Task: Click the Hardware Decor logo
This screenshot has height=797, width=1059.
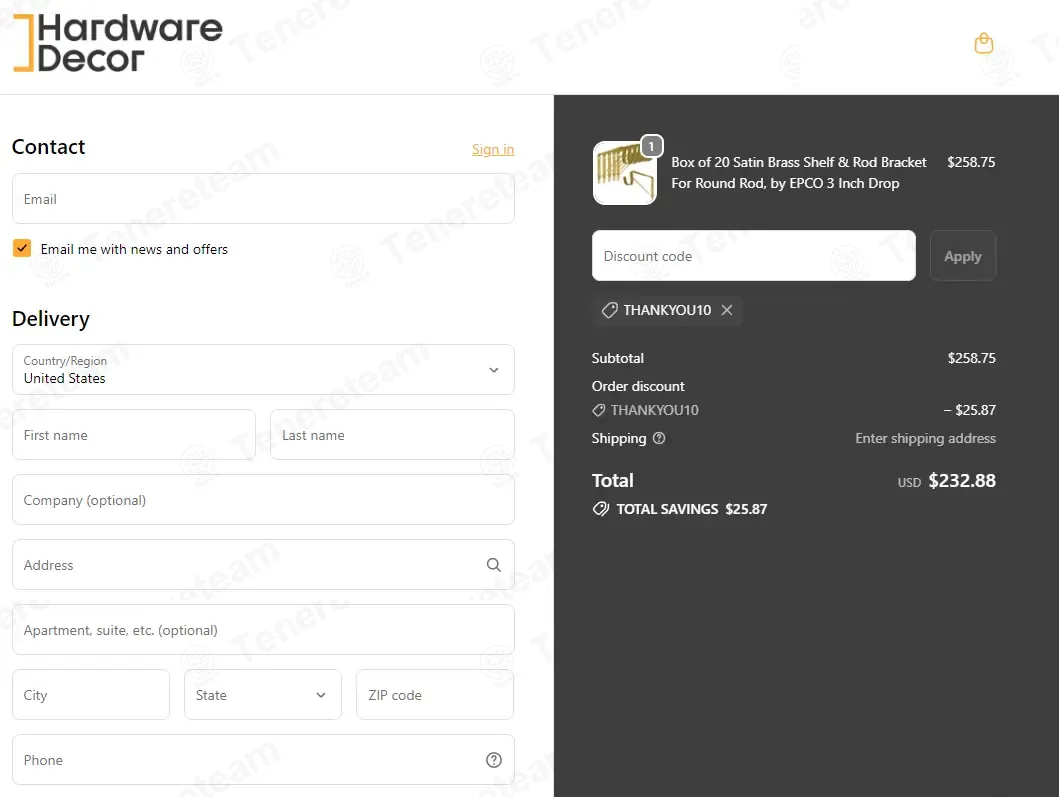Action: [x=118, y=44]
